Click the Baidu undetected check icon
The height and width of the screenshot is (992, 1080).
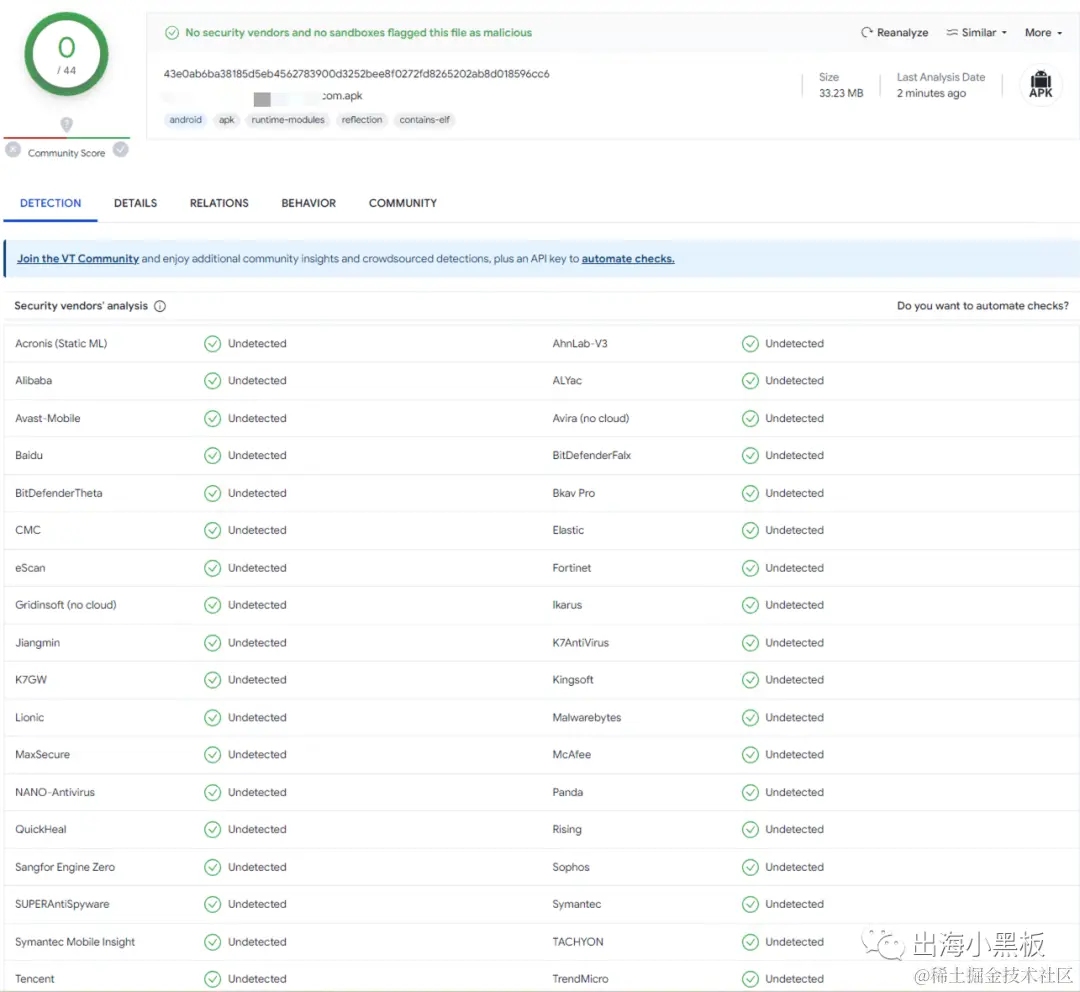point(212,455)
